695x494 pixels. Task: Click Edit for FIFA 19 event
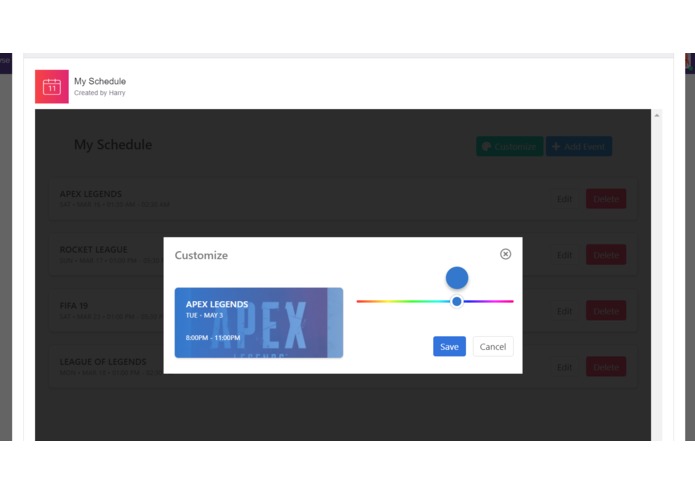(x=564, y=311)
